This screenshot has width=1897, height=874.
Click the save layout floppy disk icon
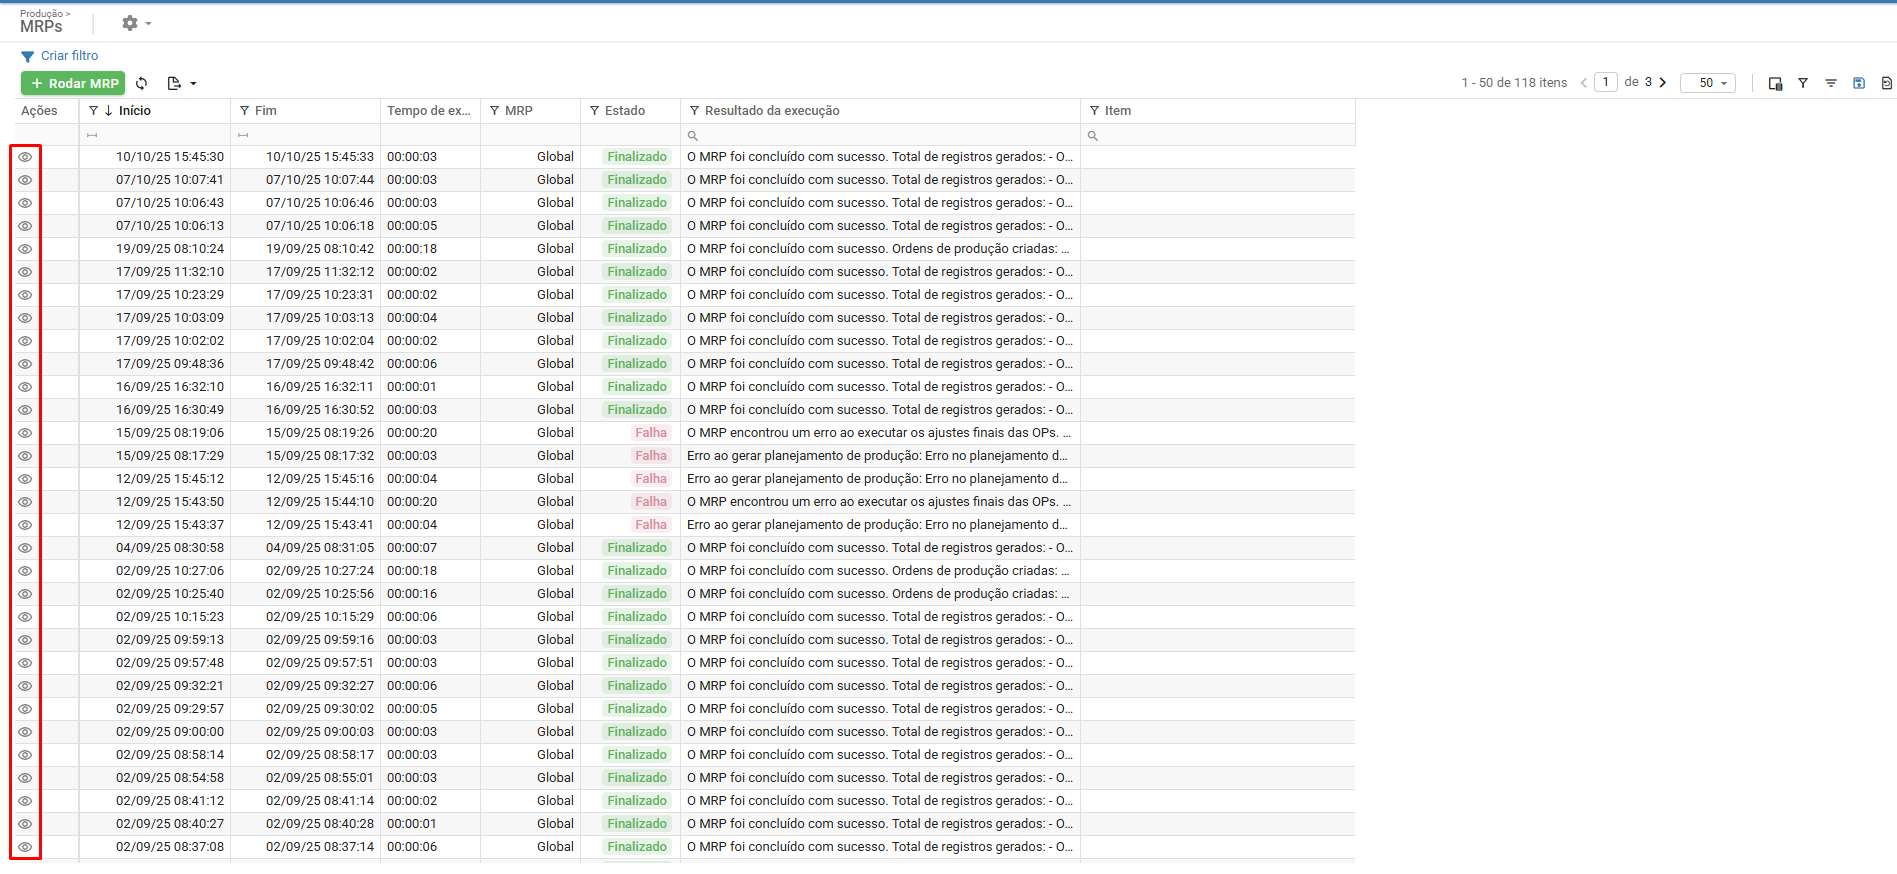(1859, 83)
